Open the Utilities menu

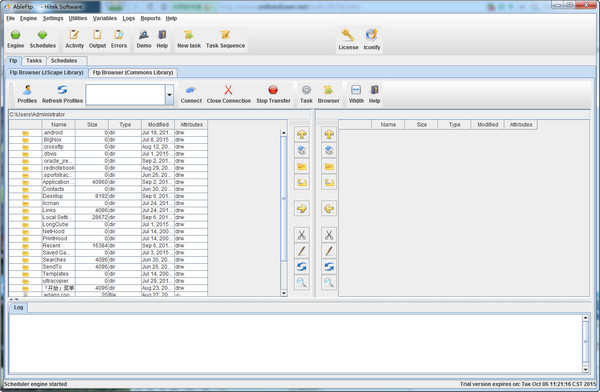click(x=78, y=18)
